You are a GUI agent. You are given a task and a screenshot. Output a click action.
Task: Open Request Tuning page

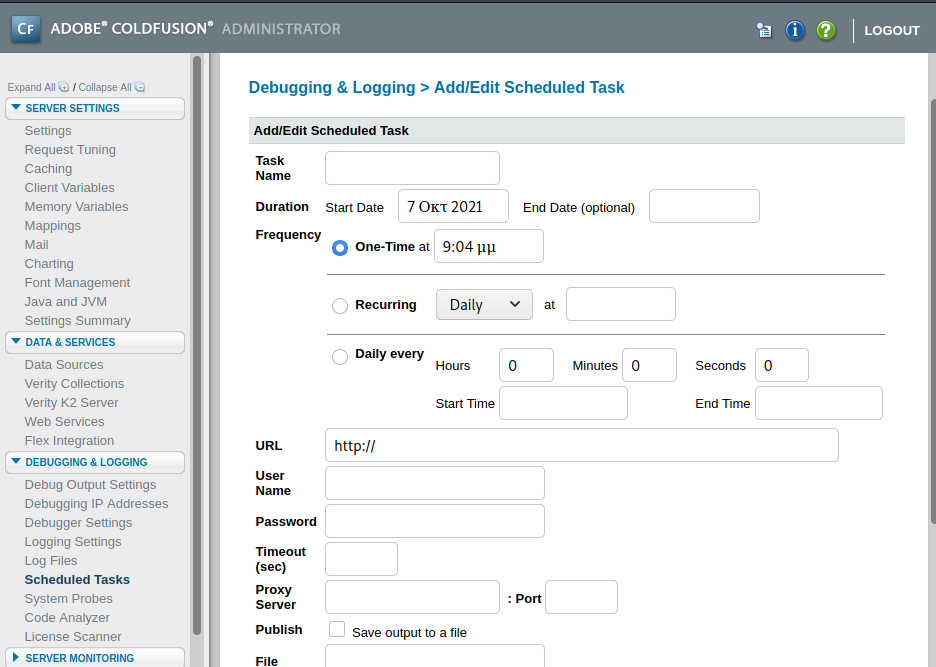pyautogui.click(x=70, y=149)
